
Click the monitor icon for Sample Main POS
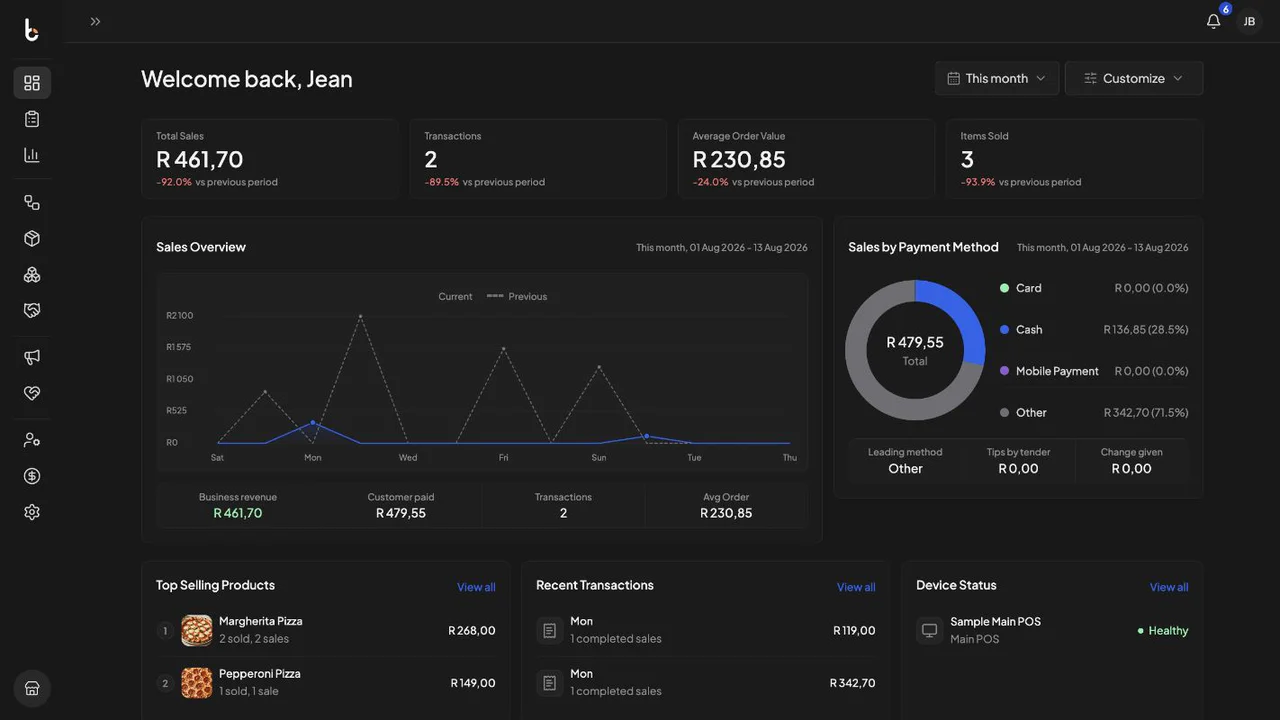point(929,630)
